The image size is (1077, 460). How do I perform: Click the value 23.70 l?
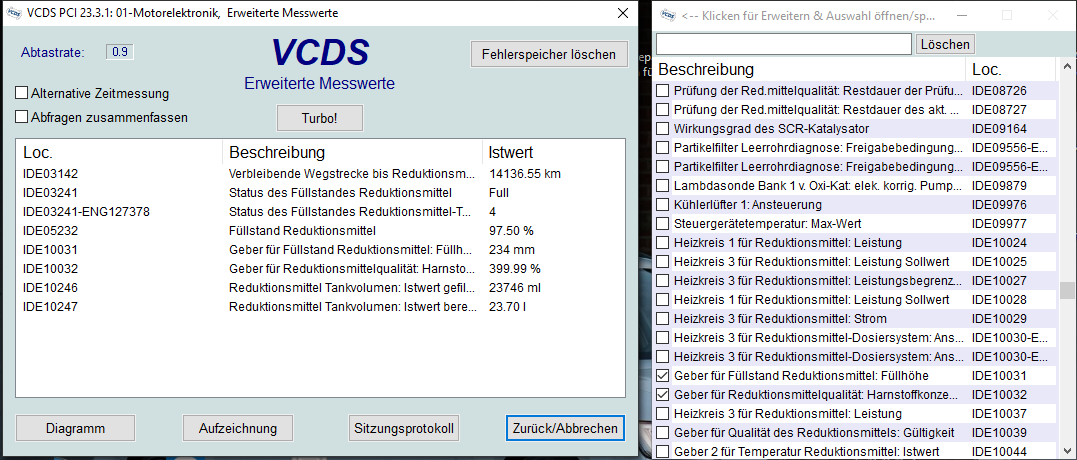(507, 306)
